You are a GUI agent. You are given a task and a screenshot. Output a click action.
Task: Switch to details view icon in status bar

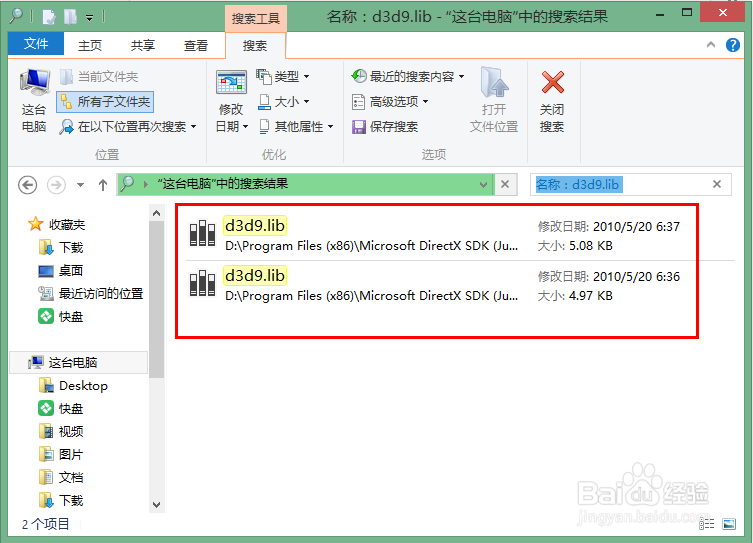tap(706, 524)
